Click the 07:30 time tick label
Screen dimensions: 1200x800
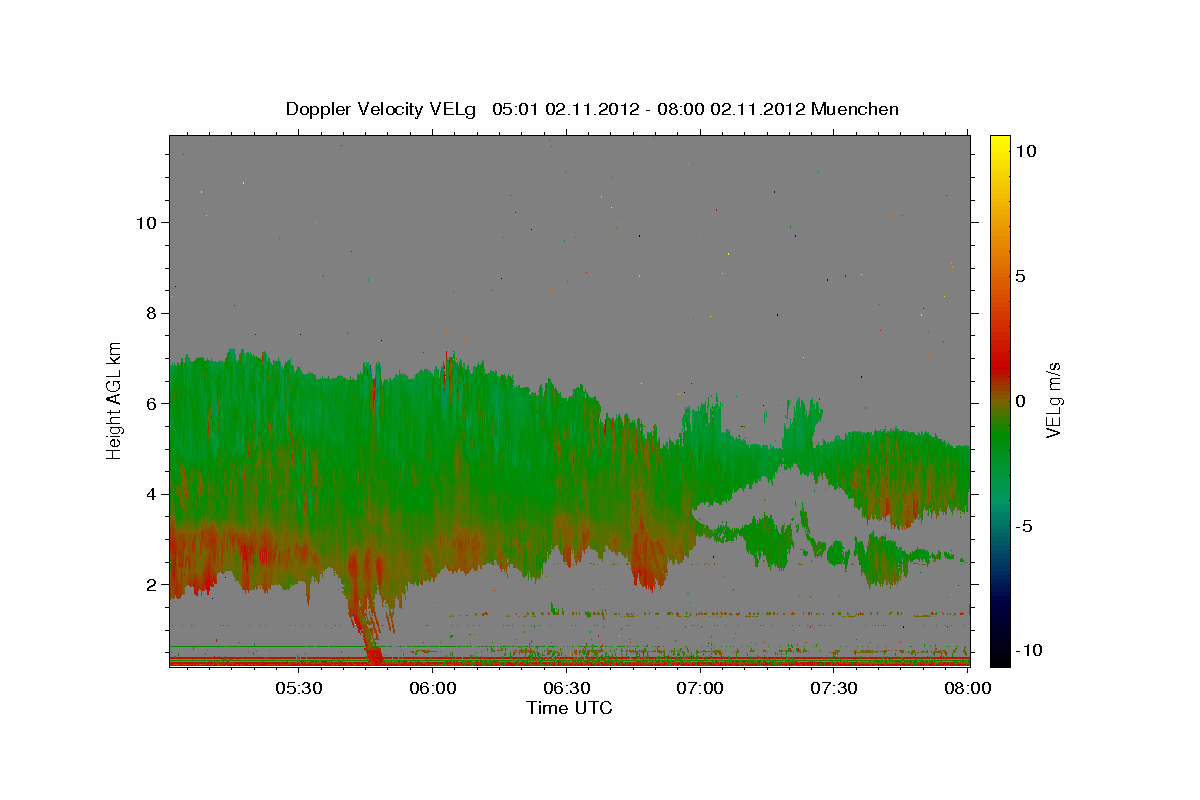(x=834, y=688)
